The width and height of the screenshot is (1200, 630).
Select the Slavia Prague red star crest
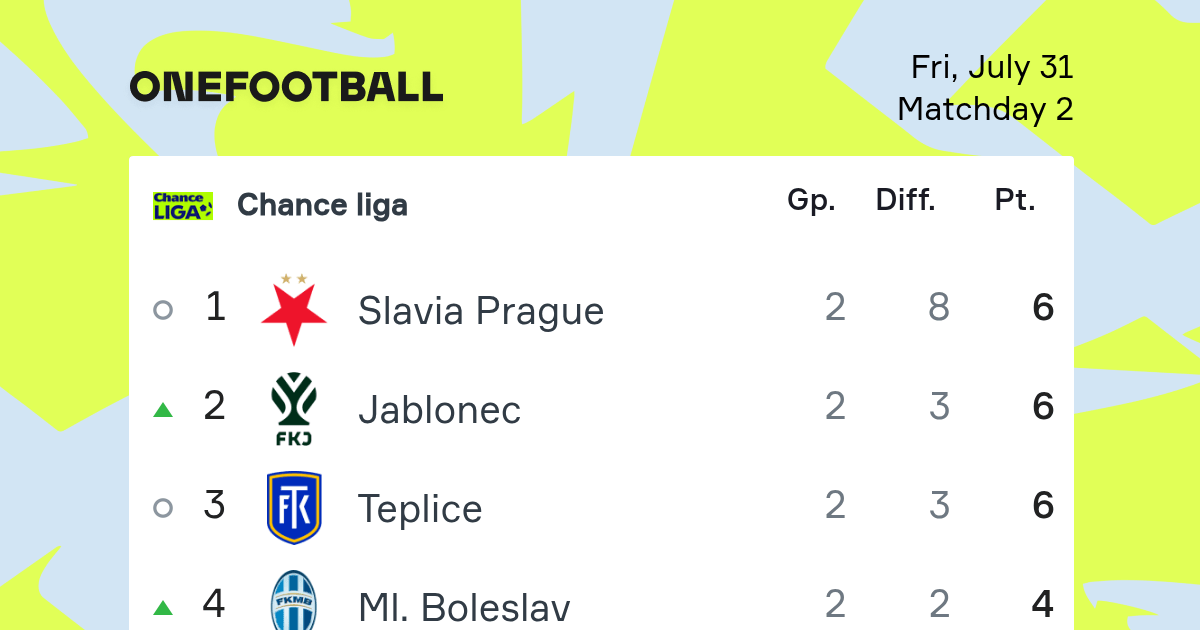[294, 309]
